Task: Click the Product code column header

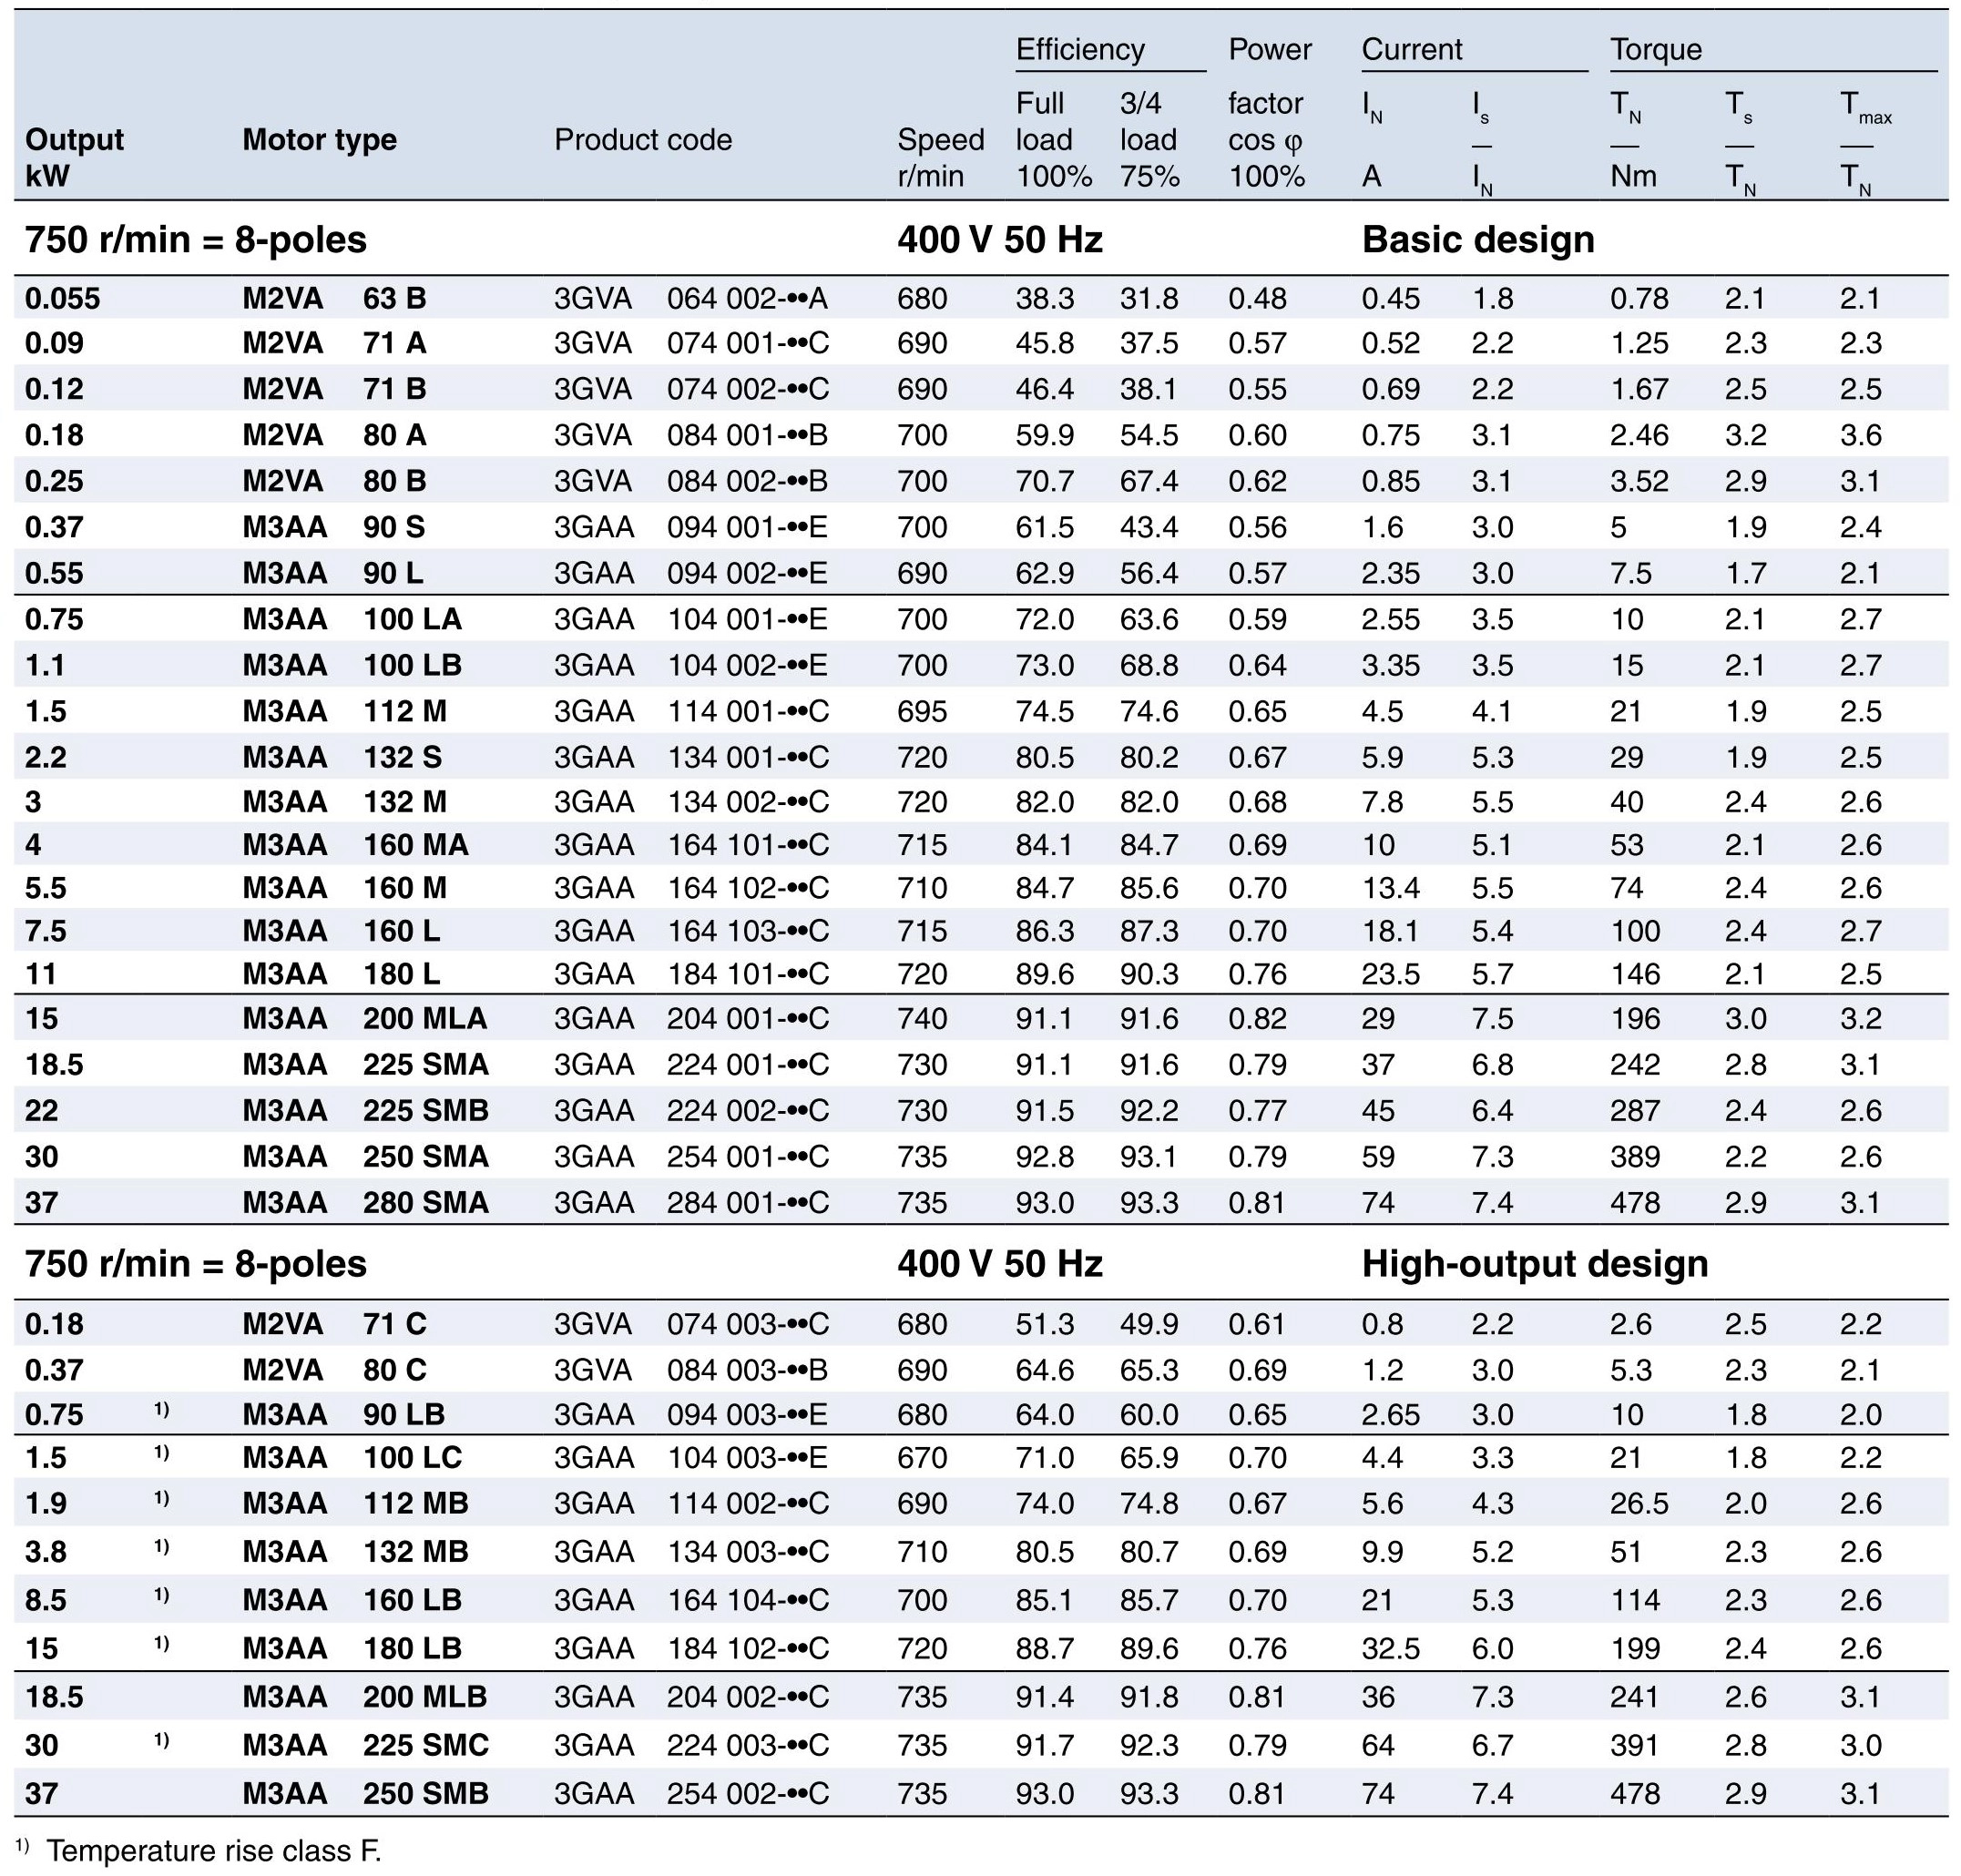Action: tap(643, 139)
